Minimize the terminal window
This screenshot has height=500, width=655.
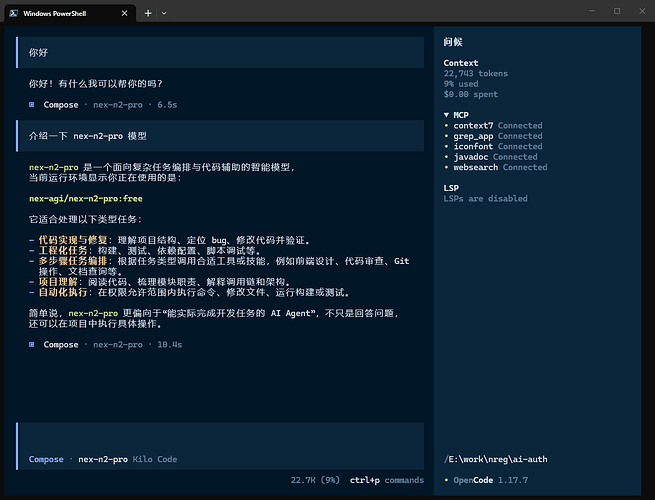592,11
